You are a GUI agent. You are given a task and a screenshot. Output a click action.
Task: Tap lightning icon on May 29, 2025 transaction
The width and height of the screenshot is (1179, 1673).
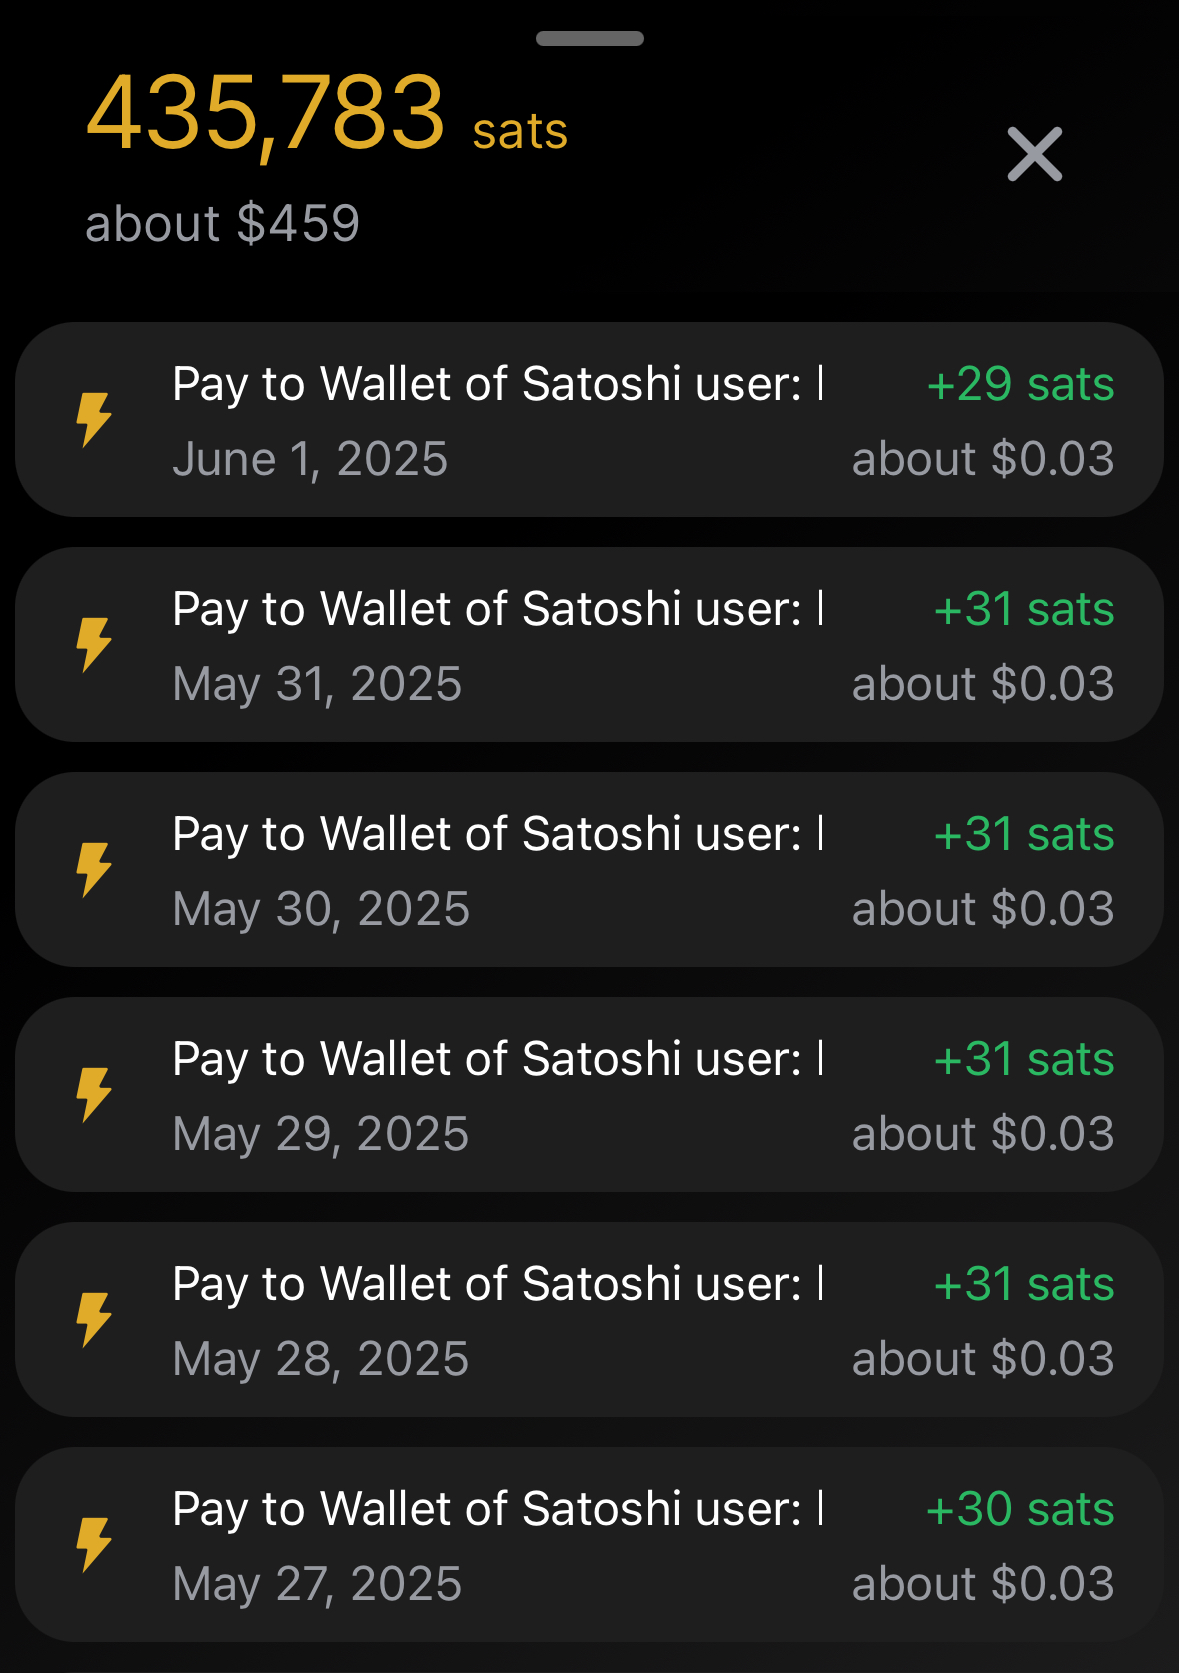pos(94,1094)
